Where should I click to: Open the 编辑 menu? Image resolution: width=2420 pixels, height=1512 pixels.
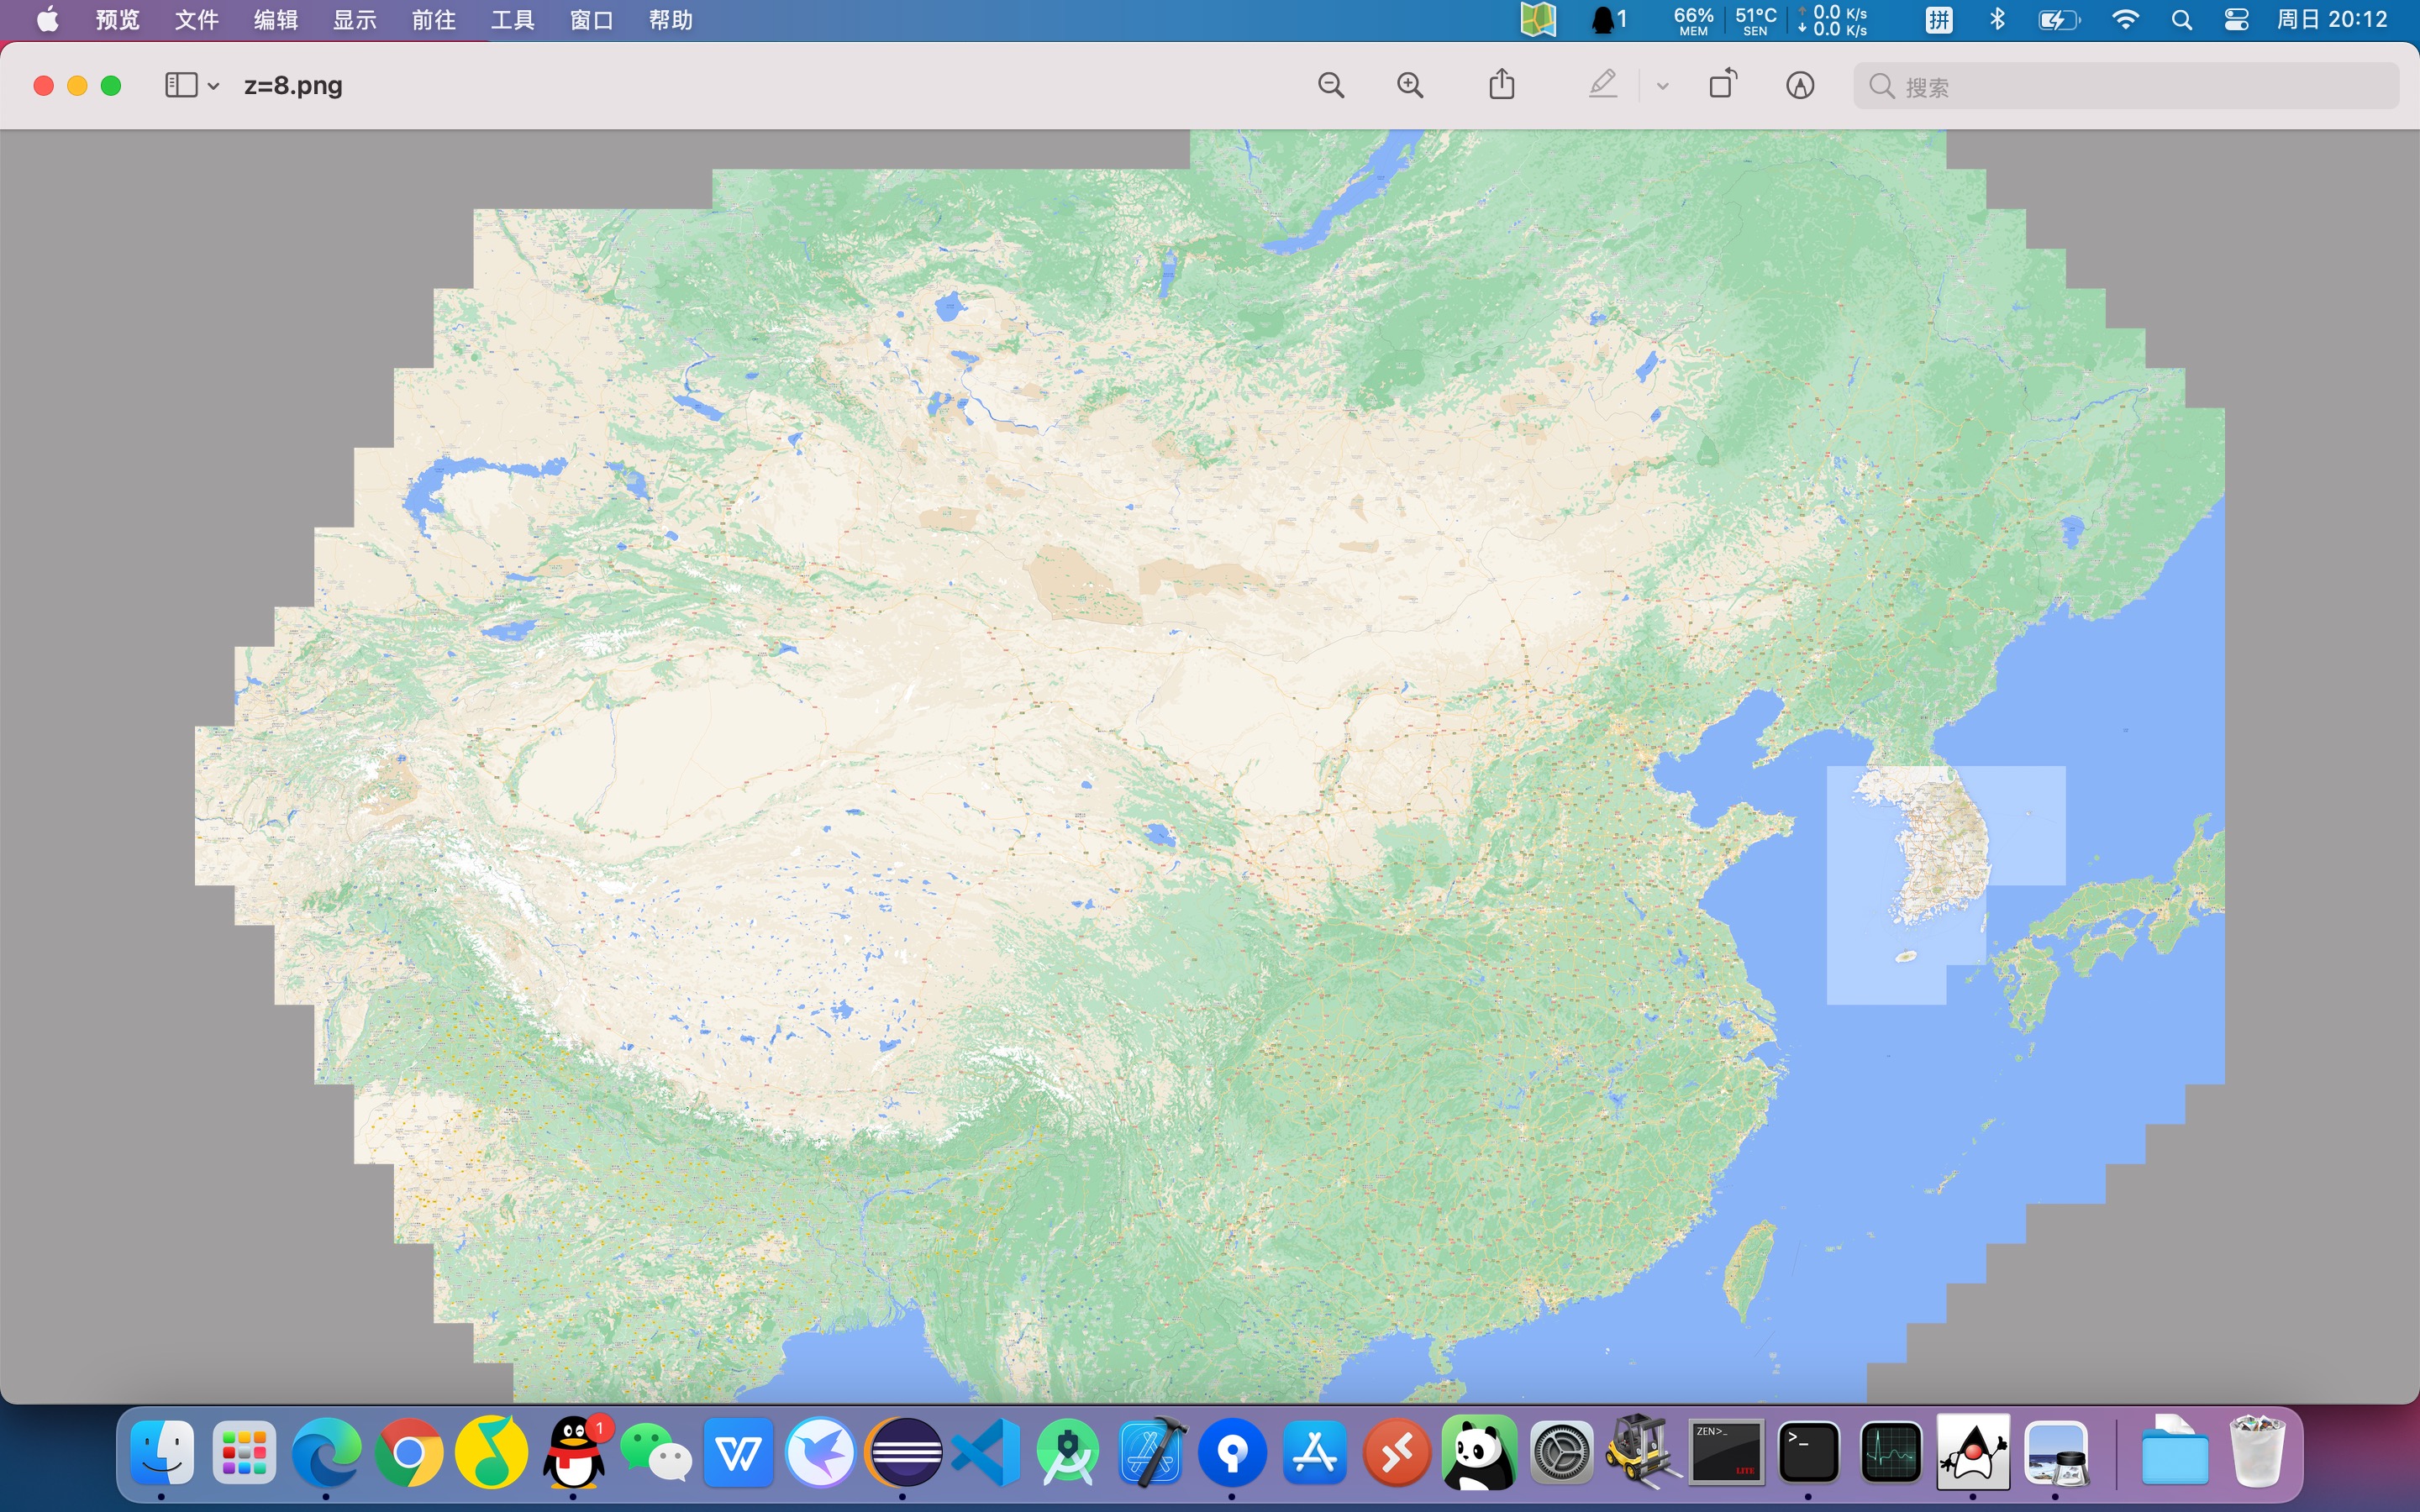click(x=275, y=19)
